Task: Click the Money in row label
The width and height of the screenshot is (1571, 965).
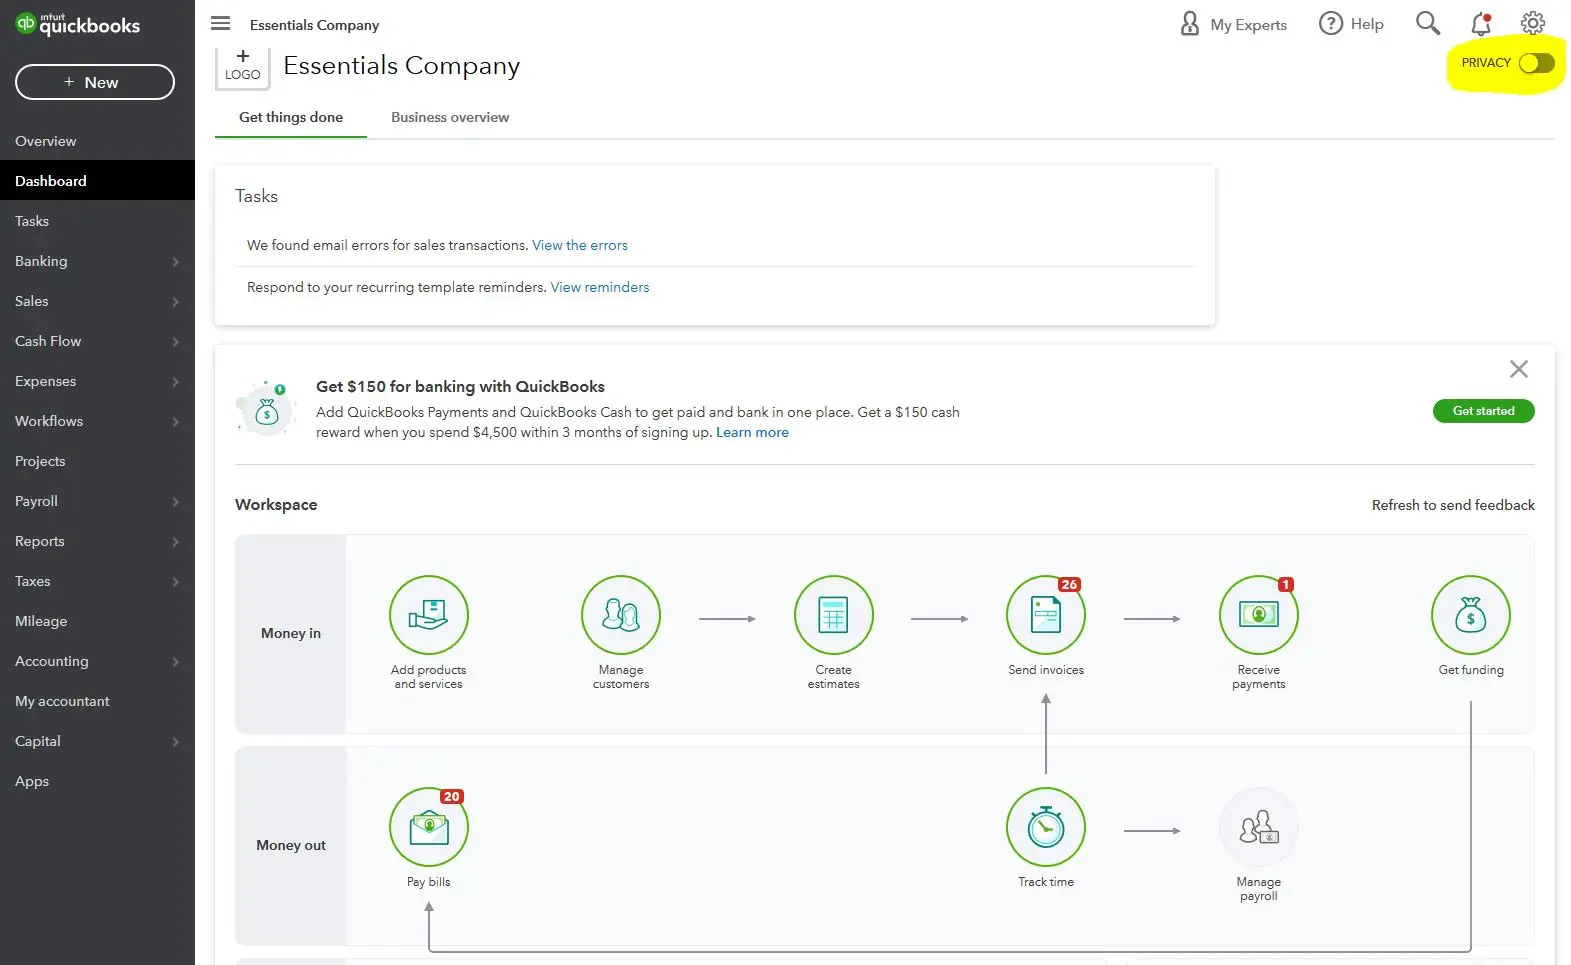Action: (x=291, y=633)
